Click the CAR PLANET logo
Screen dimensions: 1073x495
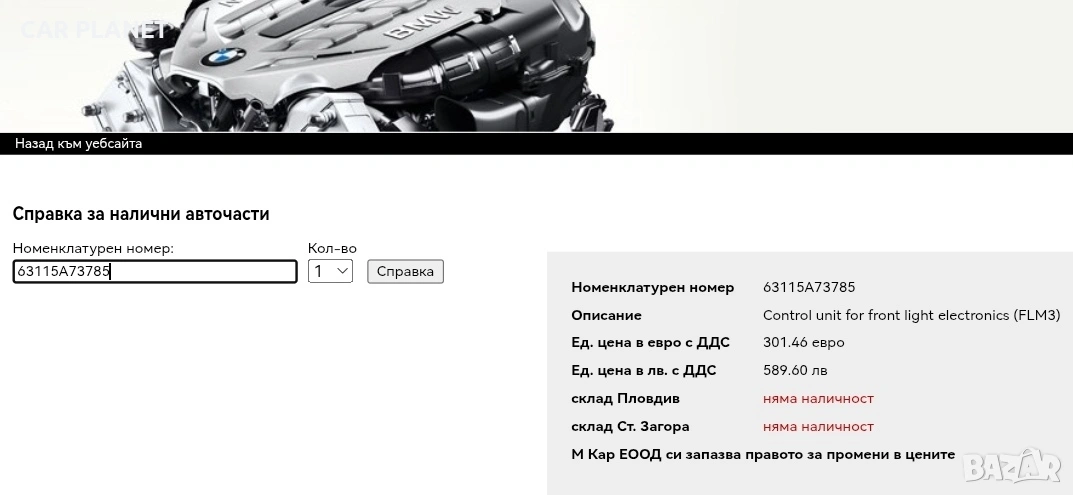click(x=94, y=29)
